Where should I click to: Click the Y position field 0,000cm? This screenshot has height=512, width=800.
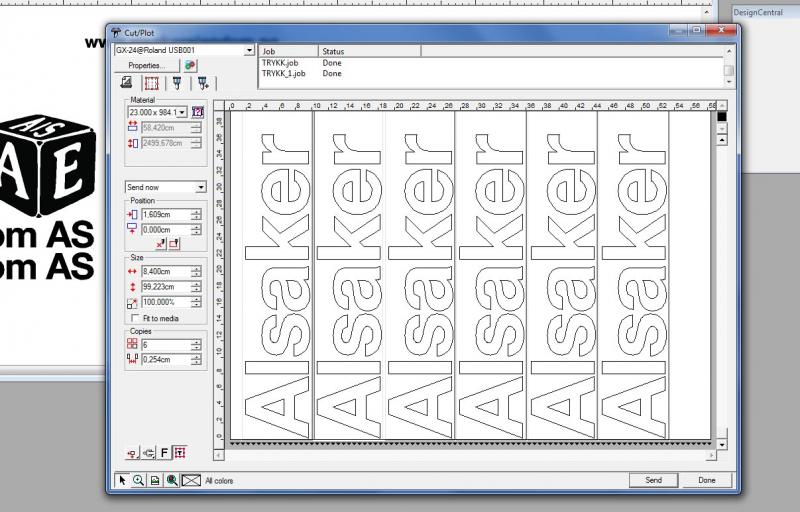coord(166,229)
